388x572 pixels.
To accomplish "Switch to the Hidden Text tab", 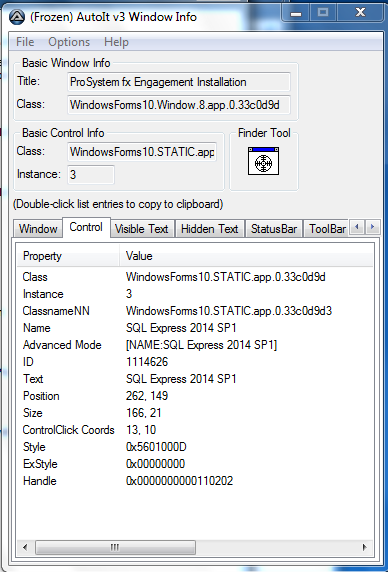I will click(x=209, y=229).
